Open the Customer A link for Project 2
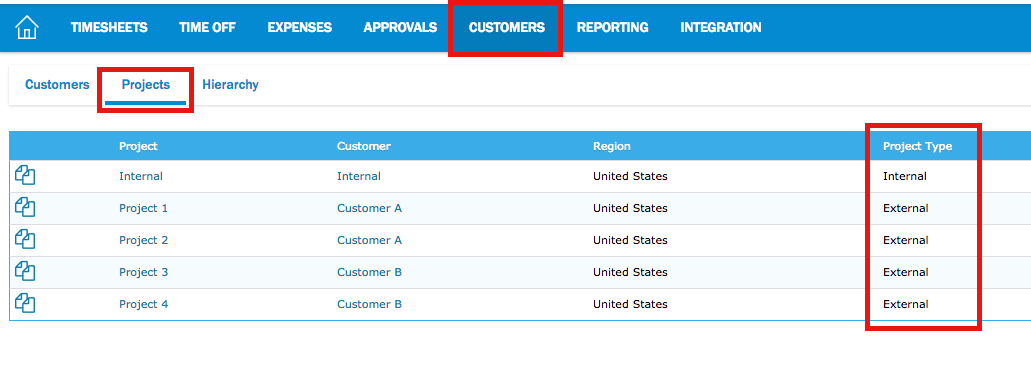 coord(370,241)
